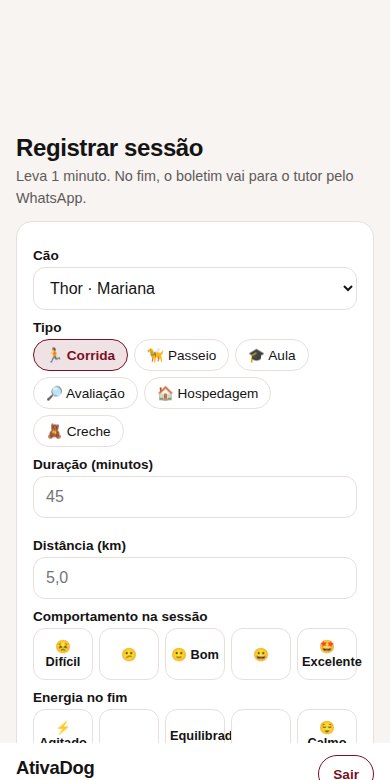Select the Aula graduation cap chip
The height and width of the screenshot is (780, 390).
pyautogui.click(x=272, y=355)
